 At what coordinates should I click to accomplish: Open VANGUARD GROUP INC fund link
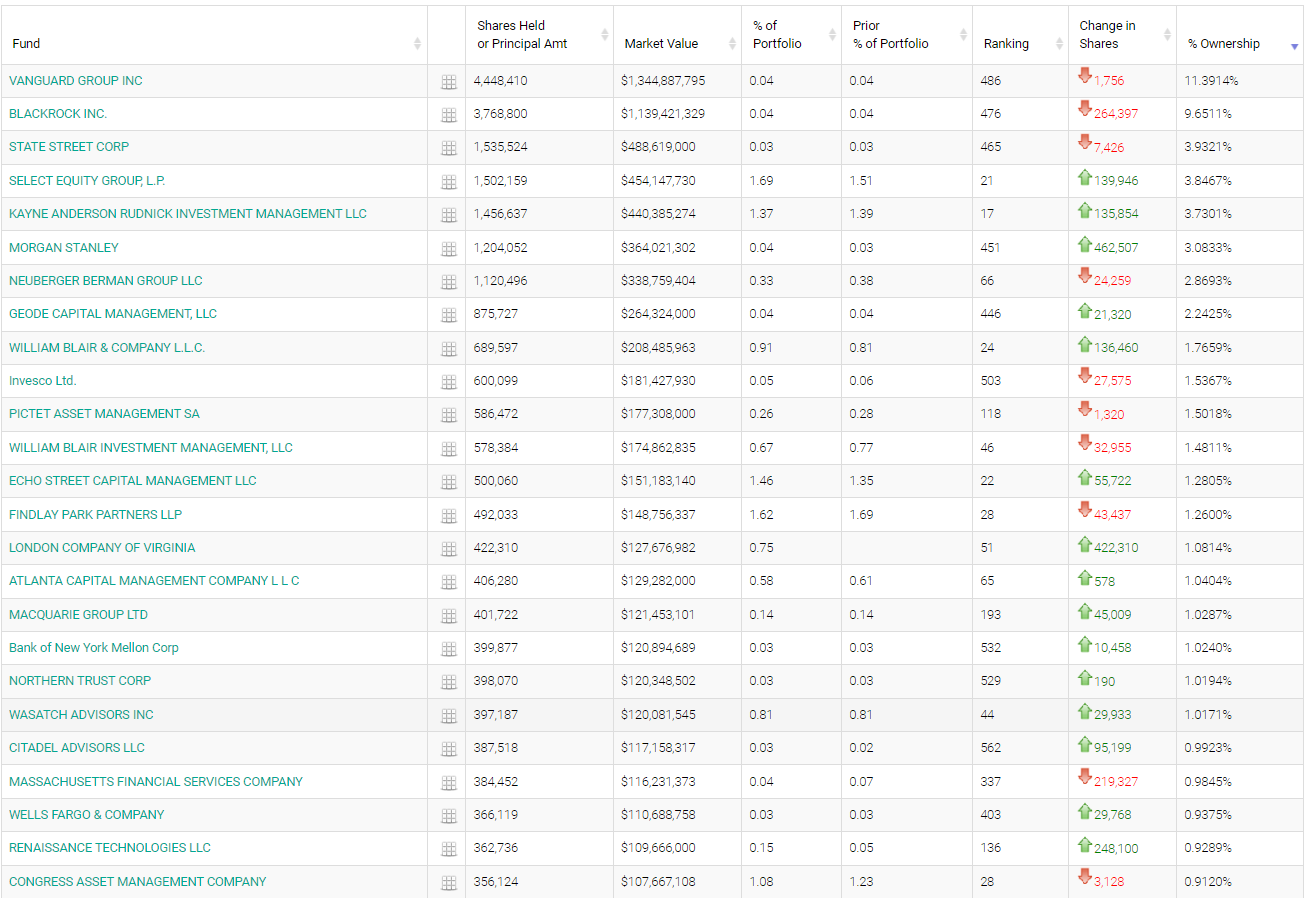pos(76,81)
